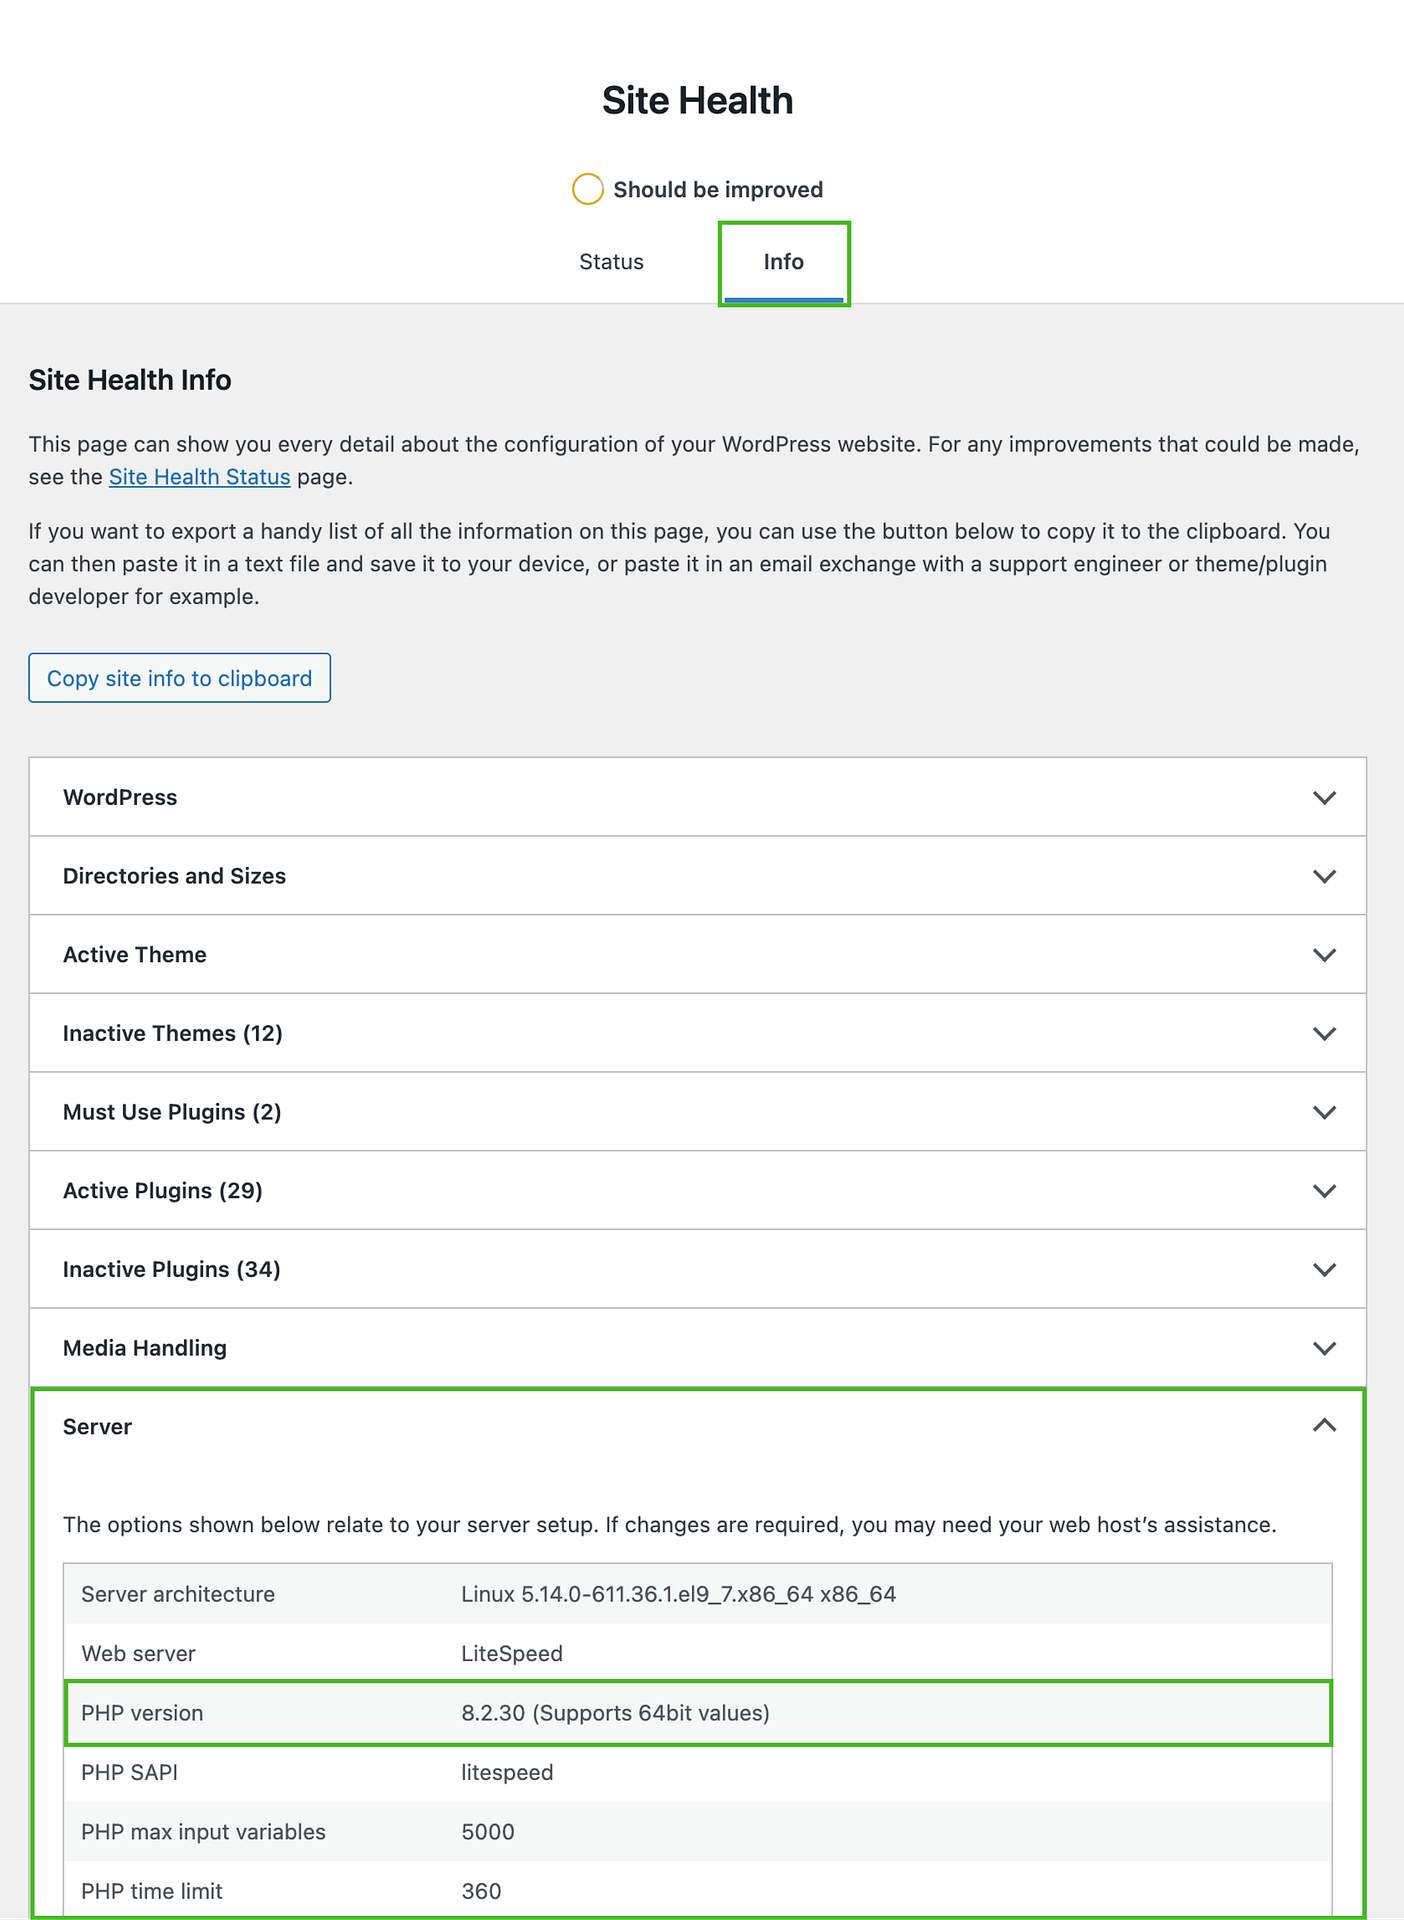Click the Web server LiteSpeed value

(x=511, y=1654)
